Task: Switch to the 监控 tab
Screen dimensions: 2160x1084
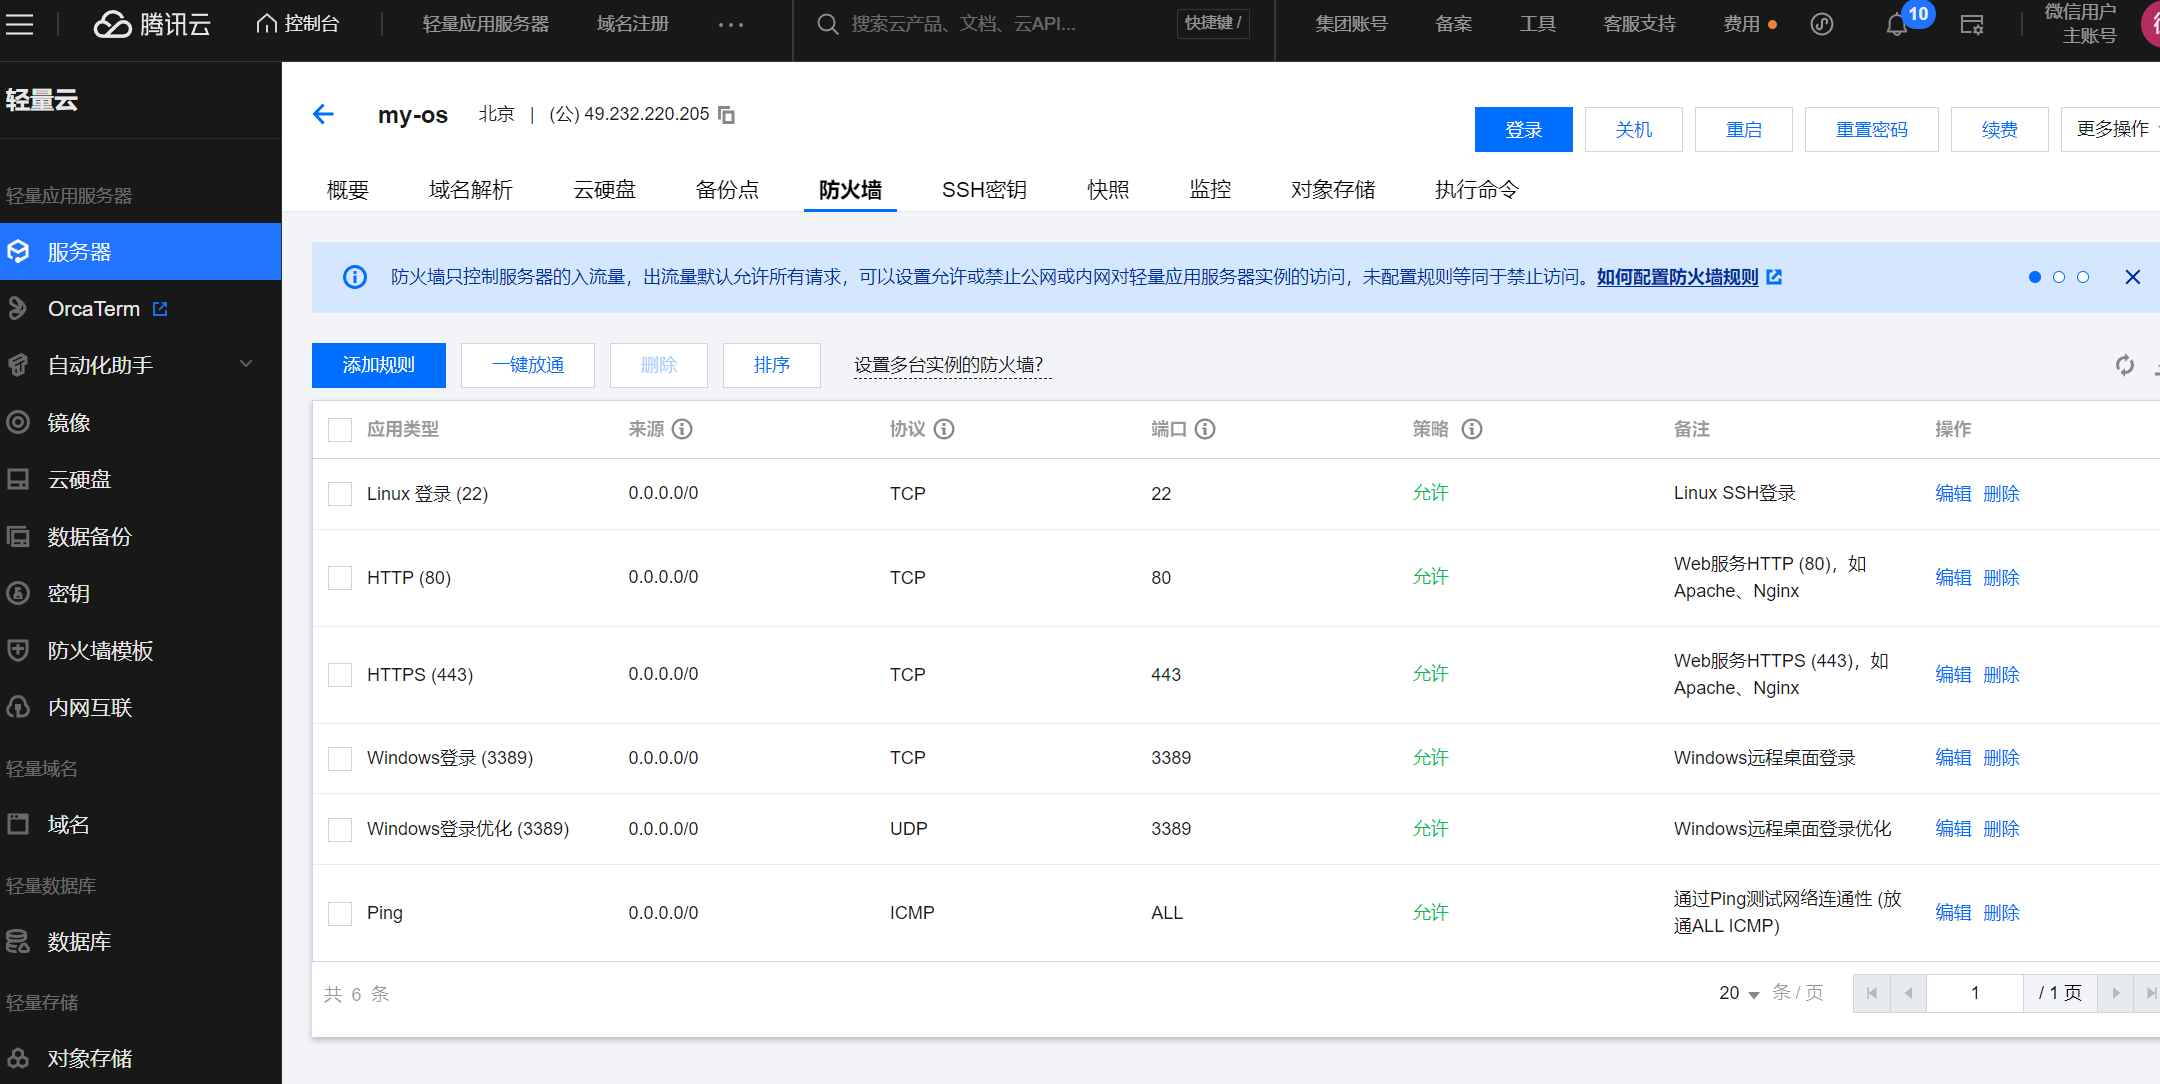Action: pyautogui.click(x=1210, y=190)
